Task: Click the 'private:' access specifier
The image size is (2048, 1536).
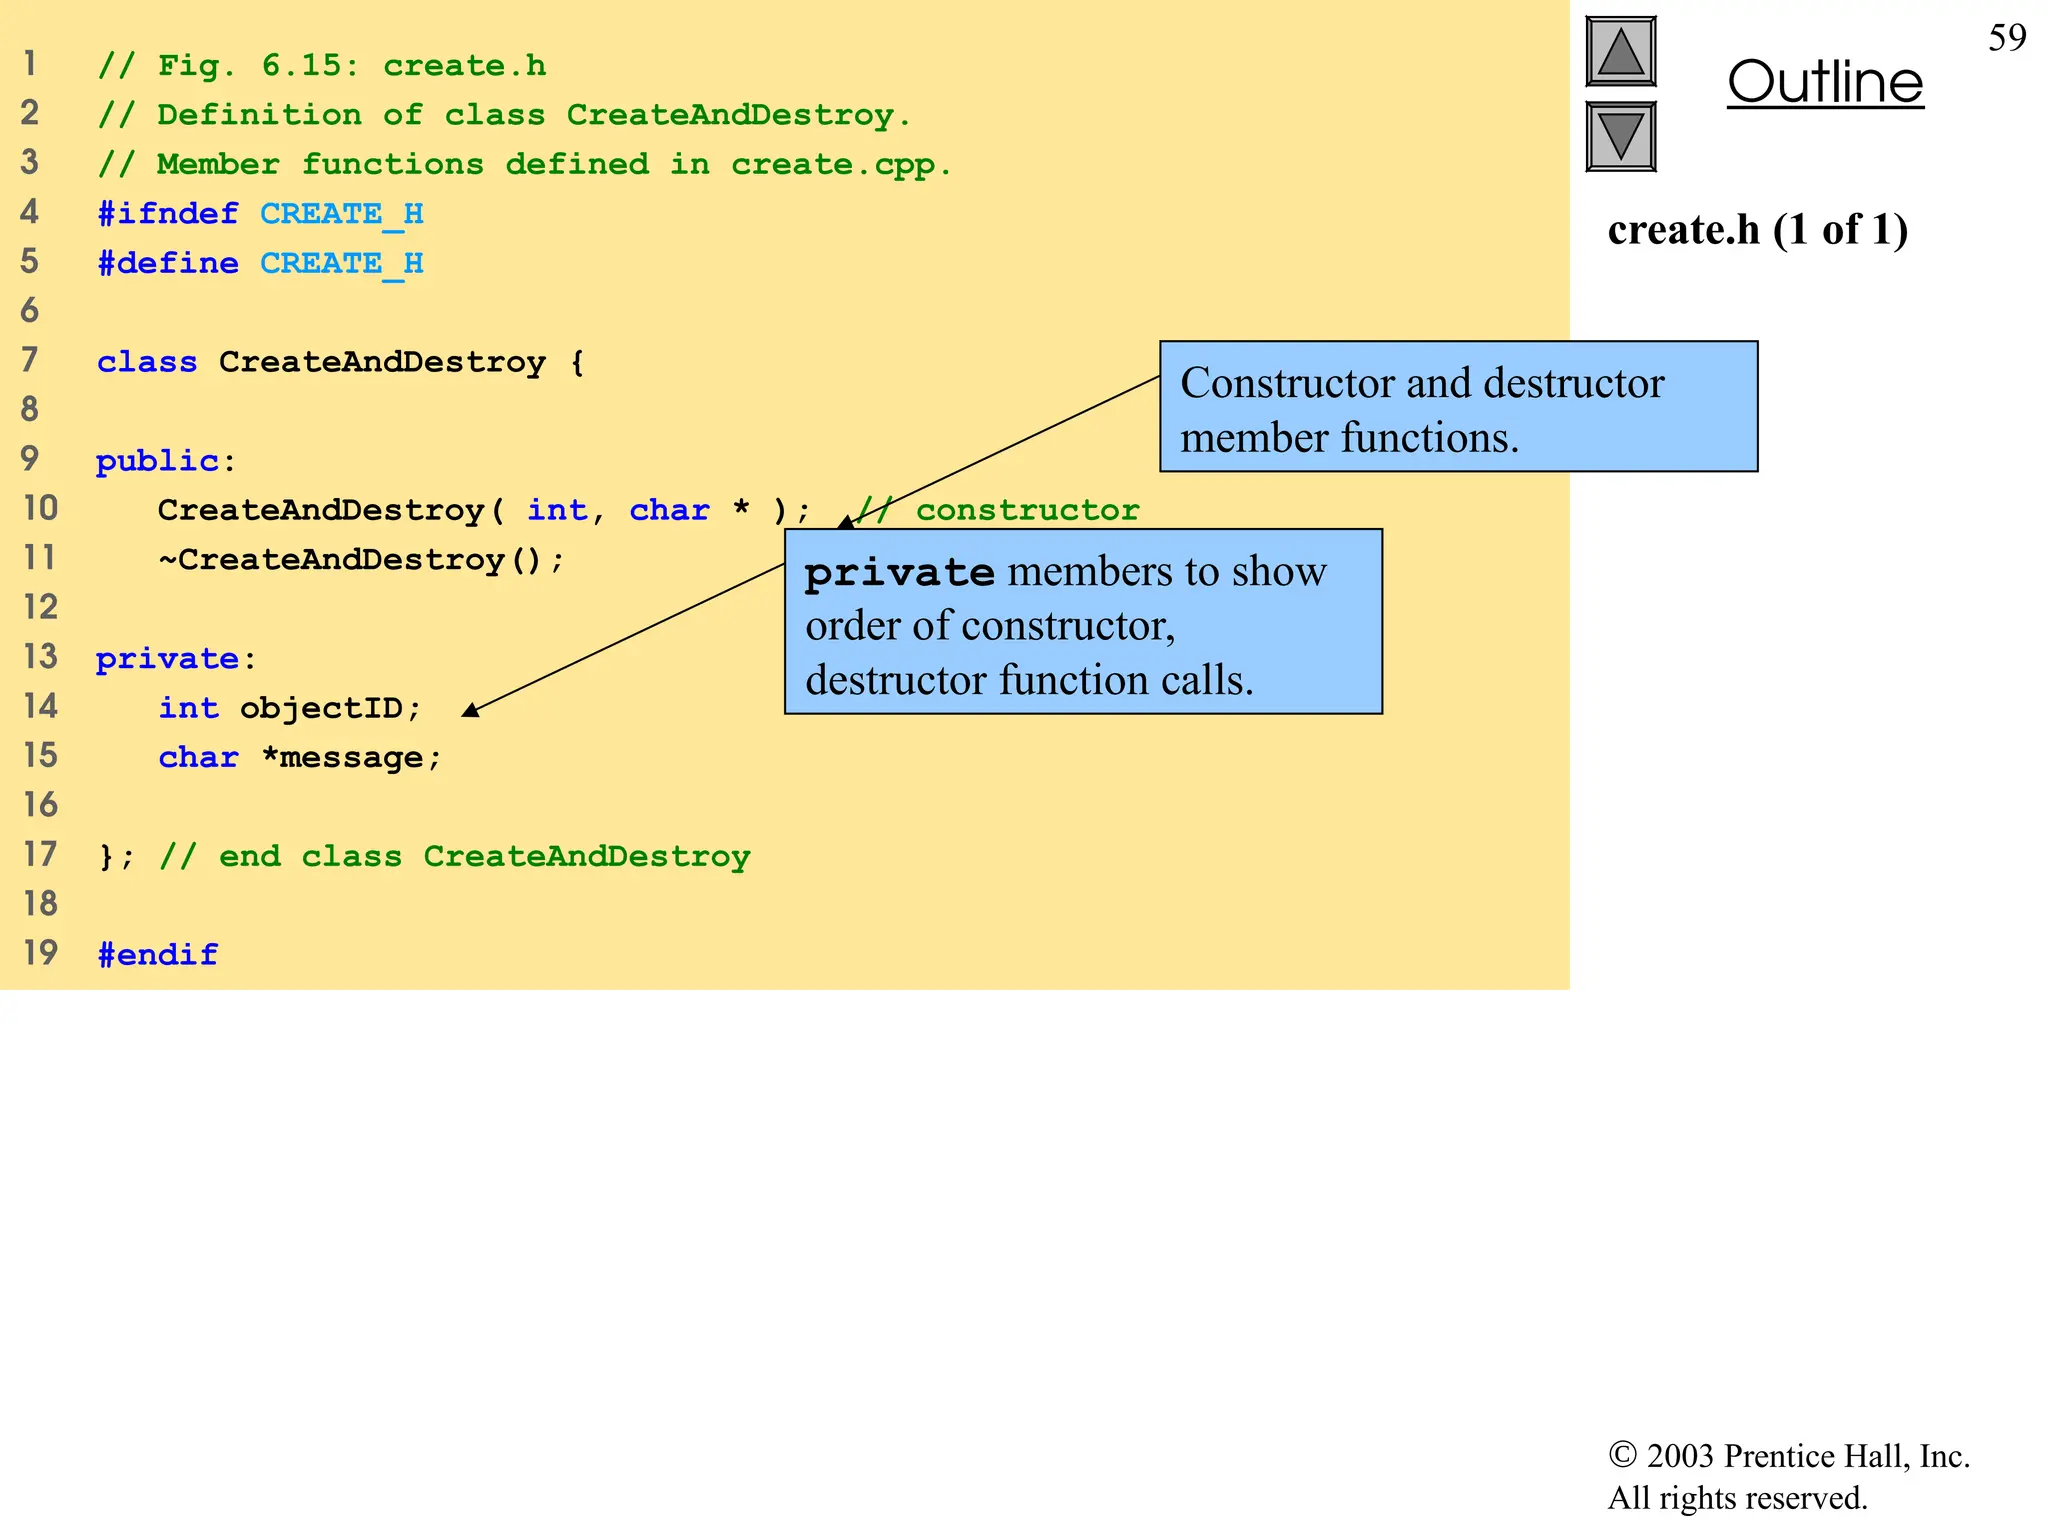Action: click(176, 658)
